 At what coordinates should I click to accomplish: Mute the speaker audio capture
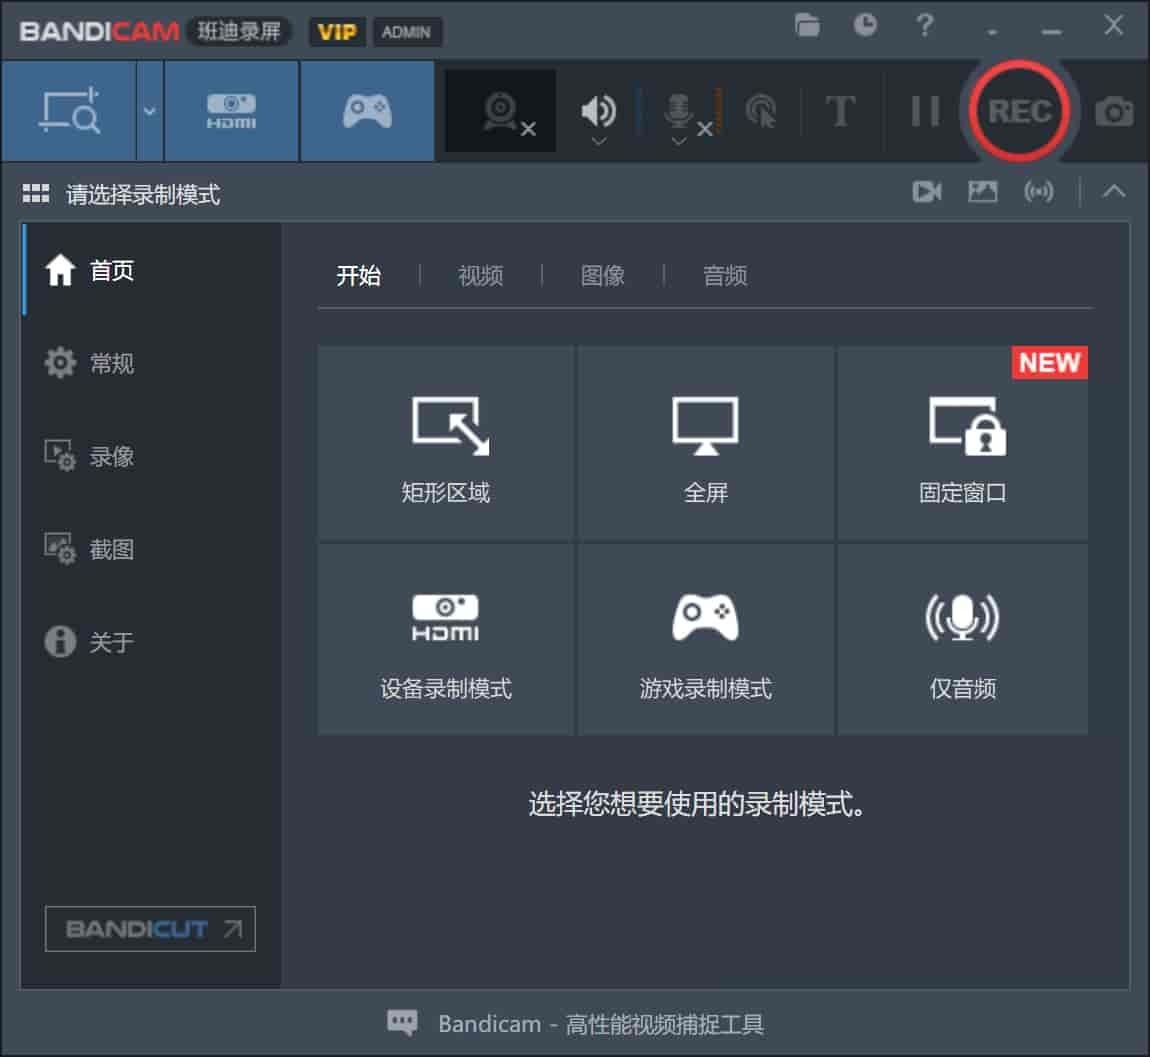coord(597,108)
